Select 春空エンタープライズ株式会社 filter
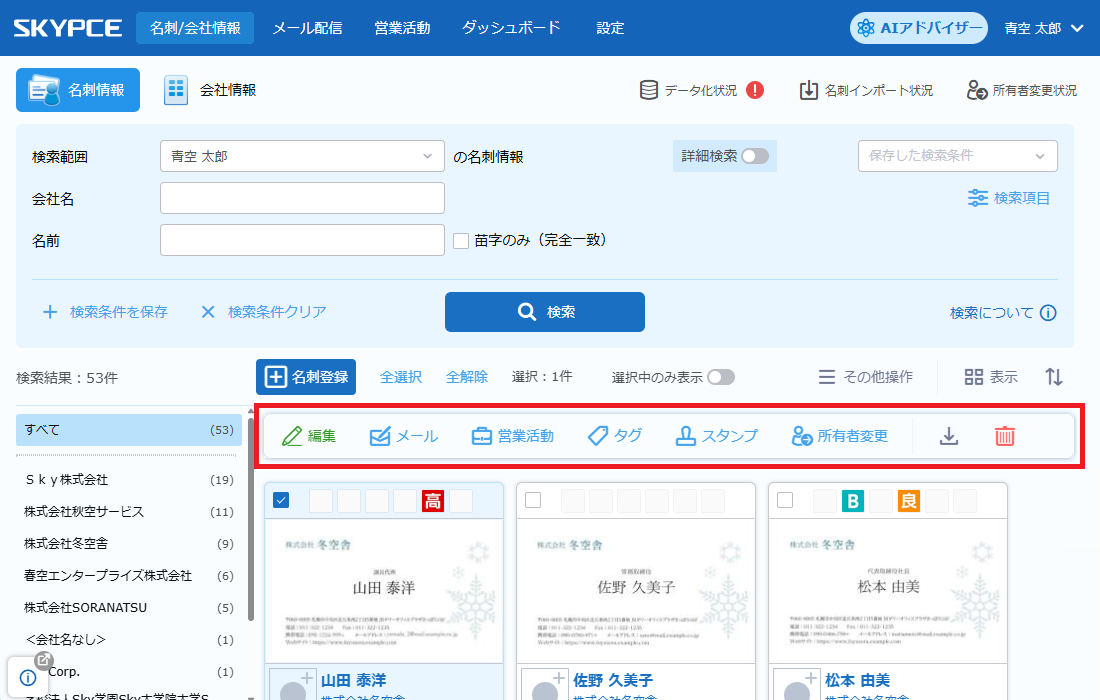The height and width of the screenshot is (700, 1100). [x=129, y=576]
